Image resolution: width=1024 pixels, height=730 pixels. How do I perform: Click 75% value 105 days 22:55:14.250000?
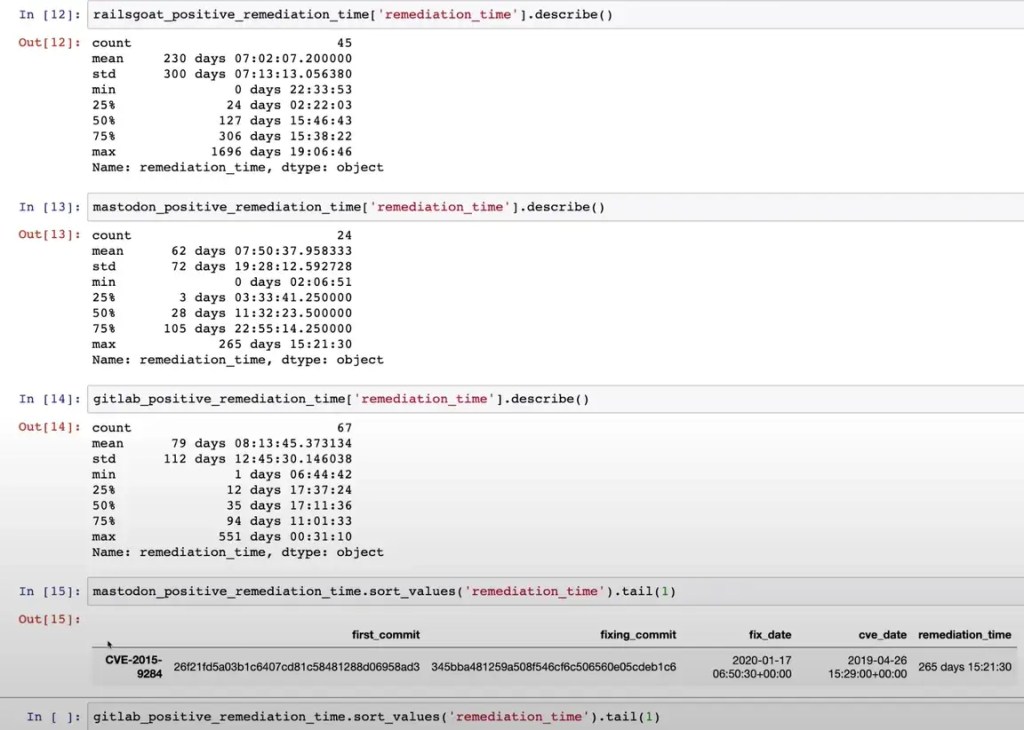click(257, 329)
